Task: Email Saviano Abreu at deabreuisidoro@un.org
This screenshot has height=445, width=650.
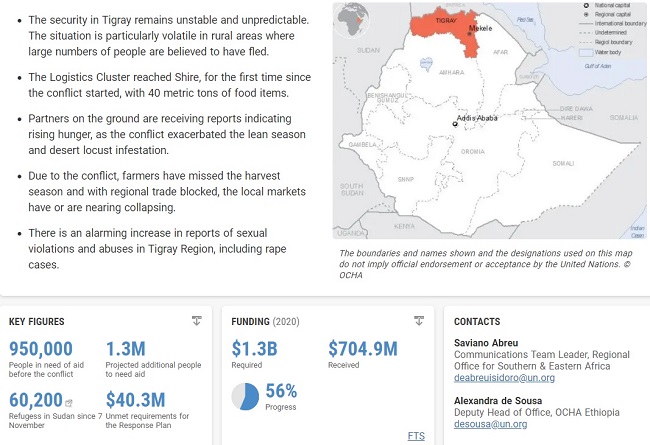Action: pos(503,378)
